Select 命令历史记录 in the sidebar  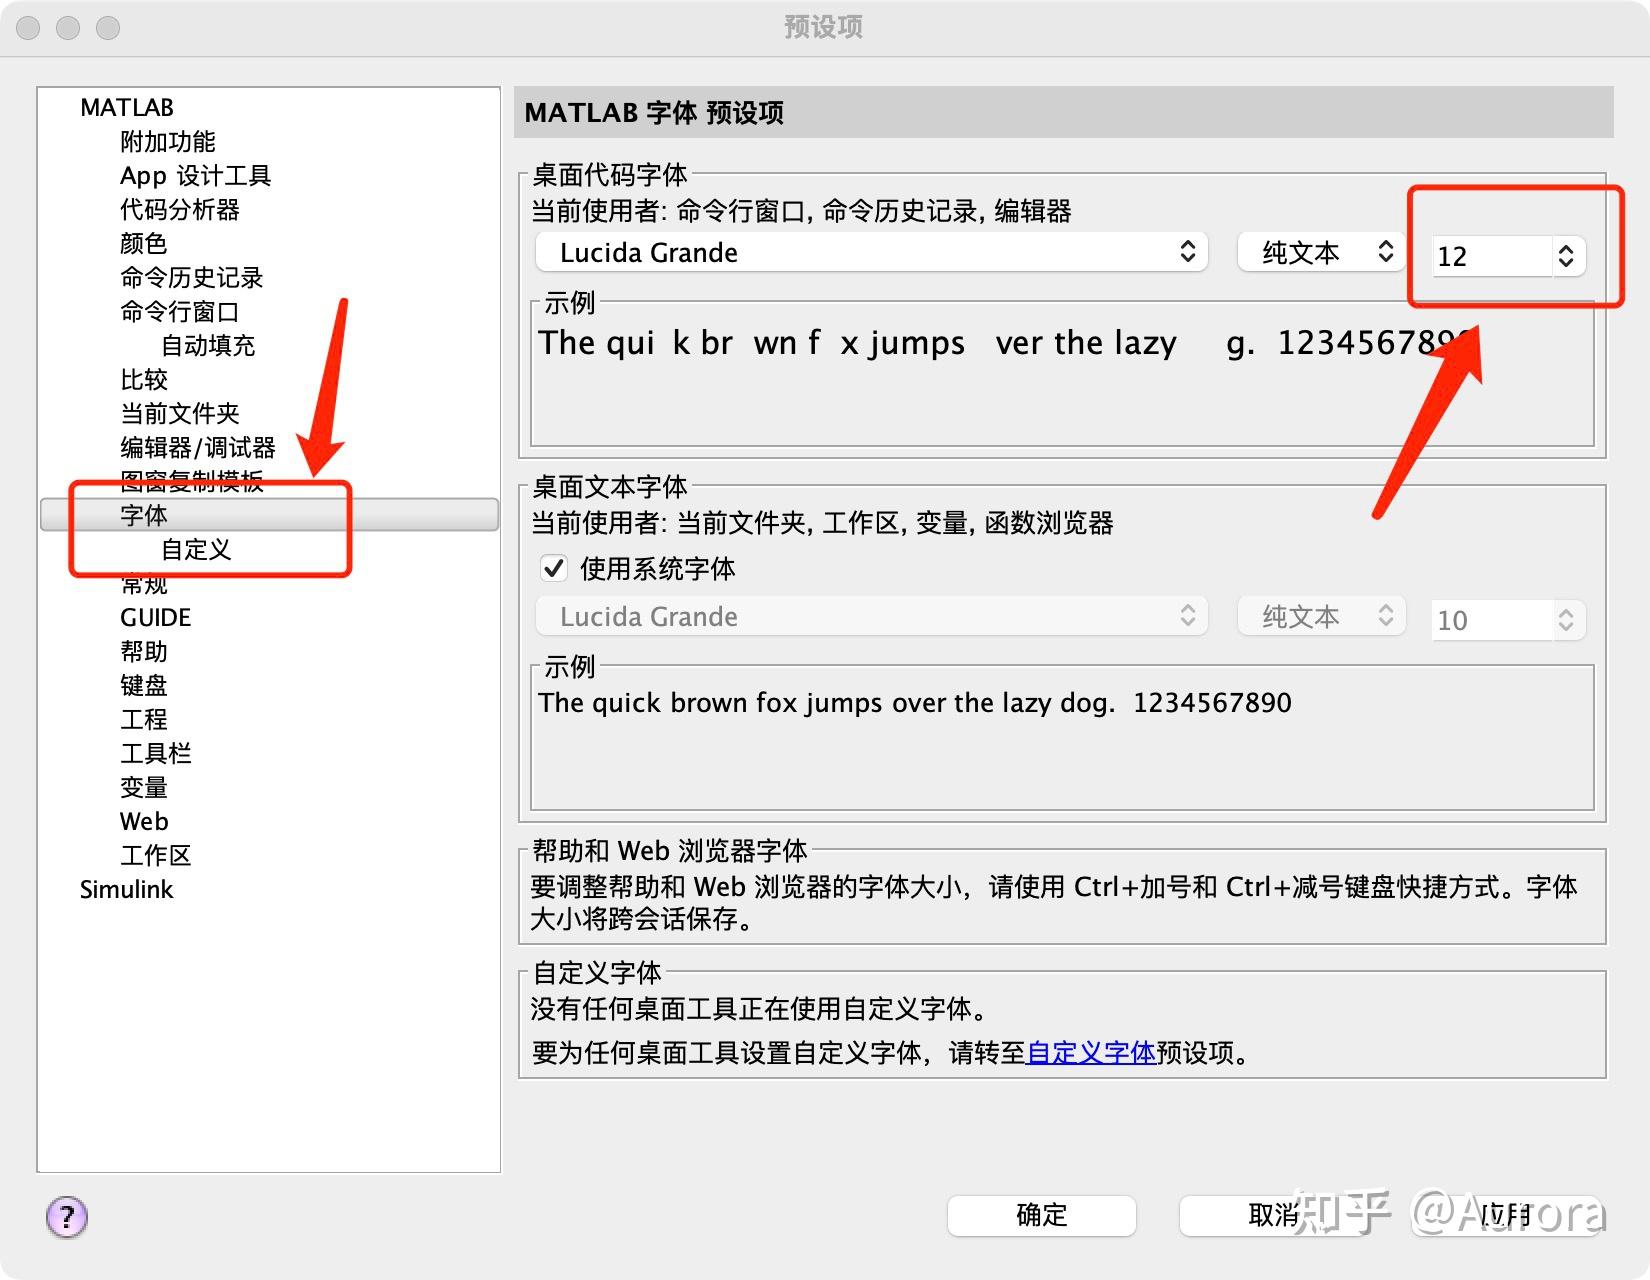coord(190,277)
